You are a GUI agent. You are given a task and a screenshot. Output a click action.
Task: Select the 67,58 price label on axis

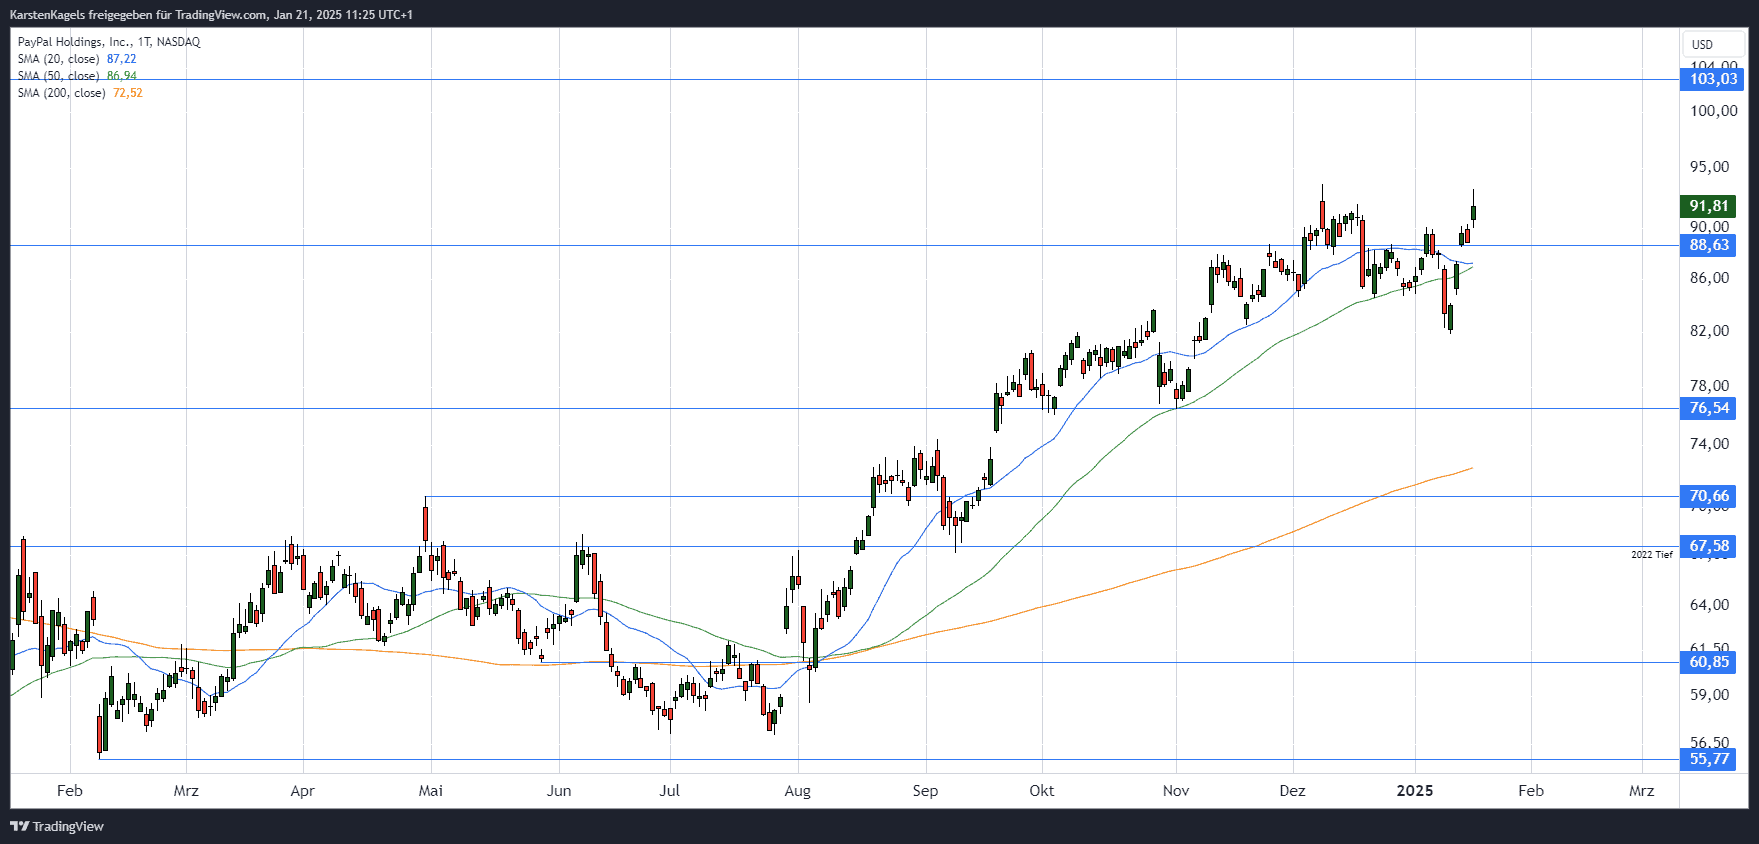pos(1708,546)
